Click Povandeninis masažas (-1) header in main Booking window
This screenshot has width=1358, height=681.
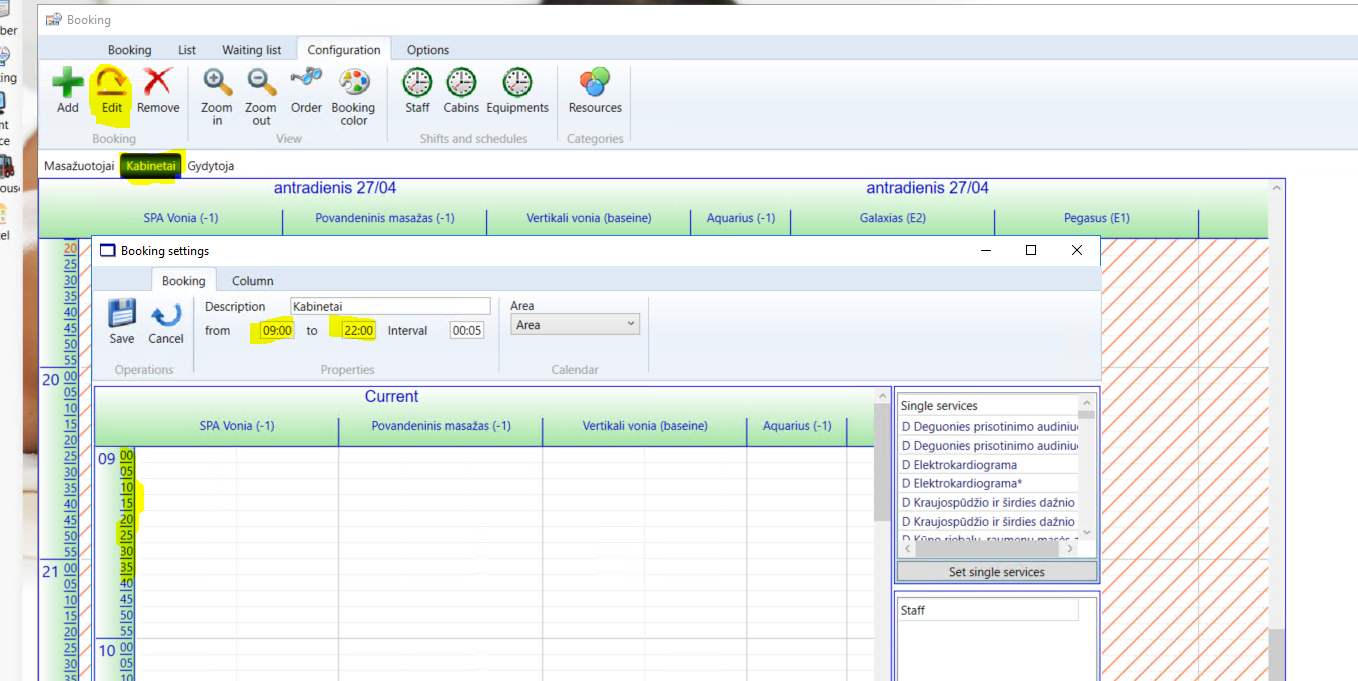[385, 218]
